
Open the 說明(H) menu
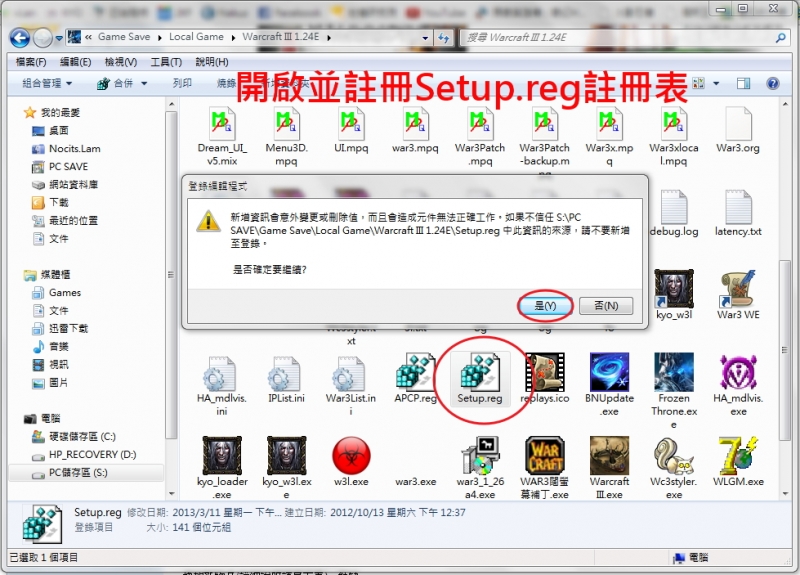coord(212,62)
